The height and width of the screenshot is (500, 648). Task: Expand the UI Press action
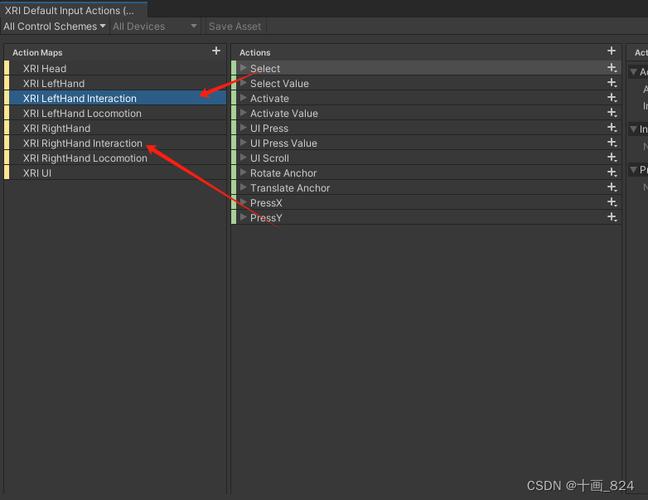click(243, 128)
